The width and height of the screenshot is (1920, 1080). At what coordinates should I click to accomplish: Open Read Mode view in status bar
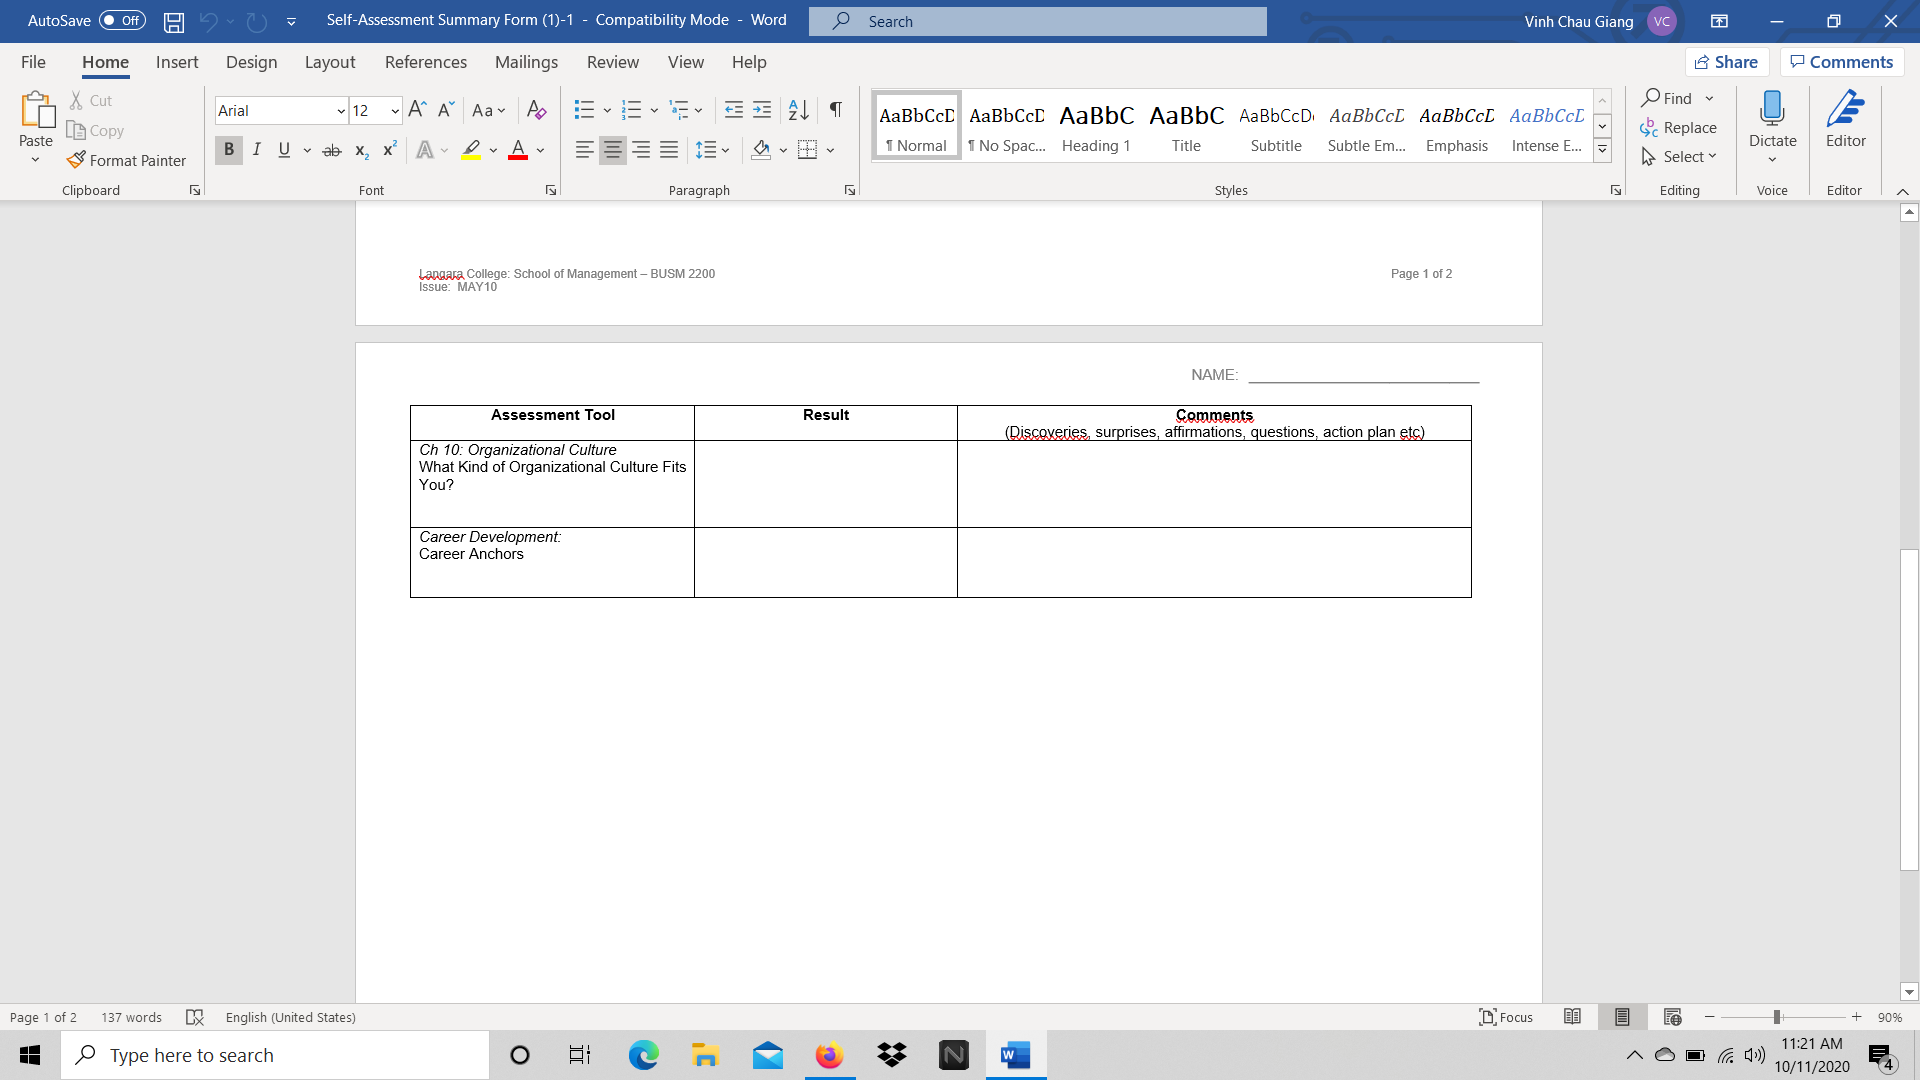(1572, 1017)
